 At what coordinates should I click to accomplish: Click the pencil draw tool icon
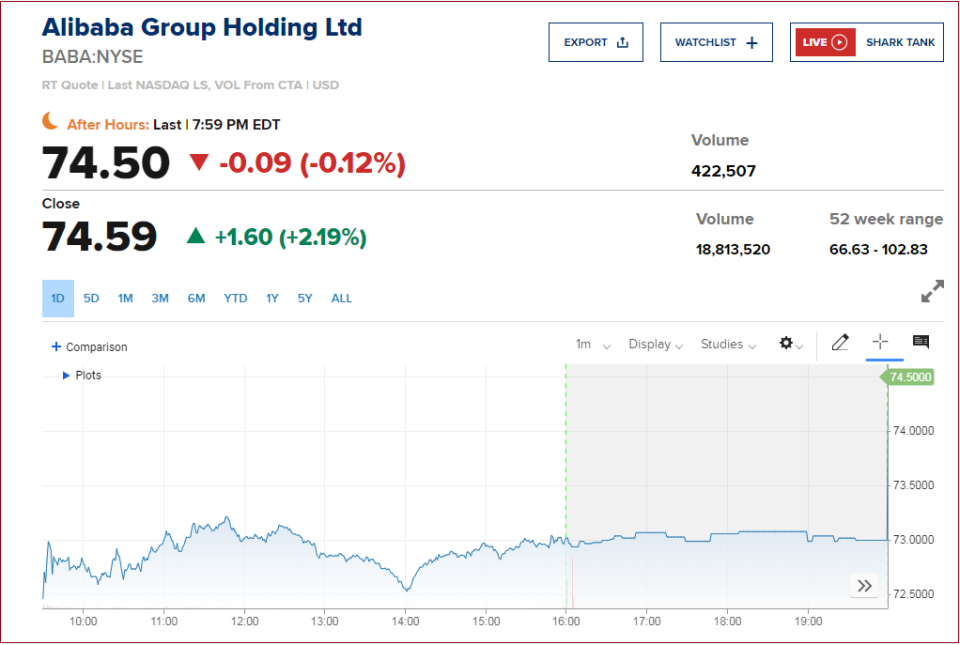840,343
